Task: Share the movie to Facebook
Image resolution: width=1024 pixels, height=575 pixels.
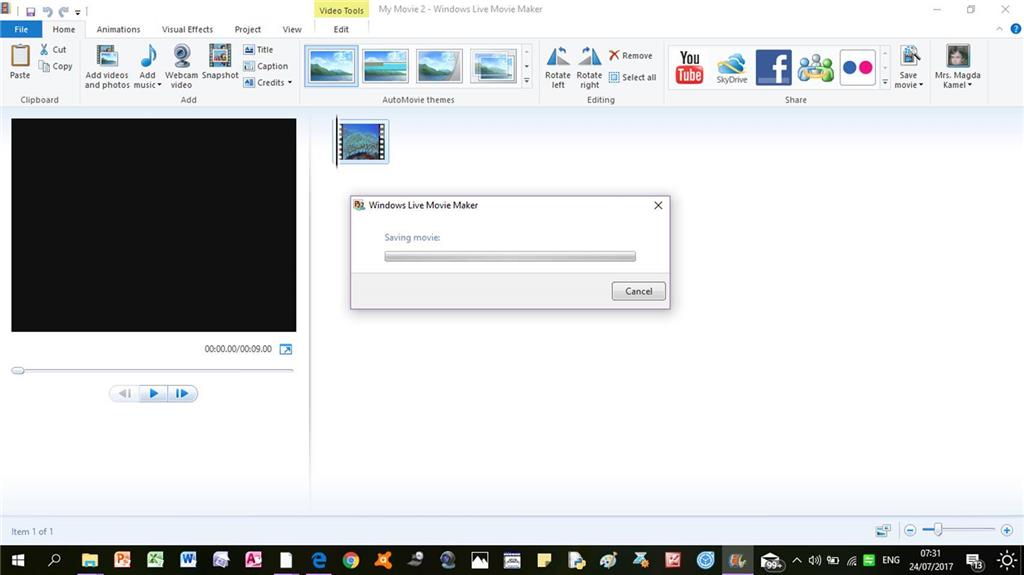Action: pyautogui.click(x=773, y=67)
